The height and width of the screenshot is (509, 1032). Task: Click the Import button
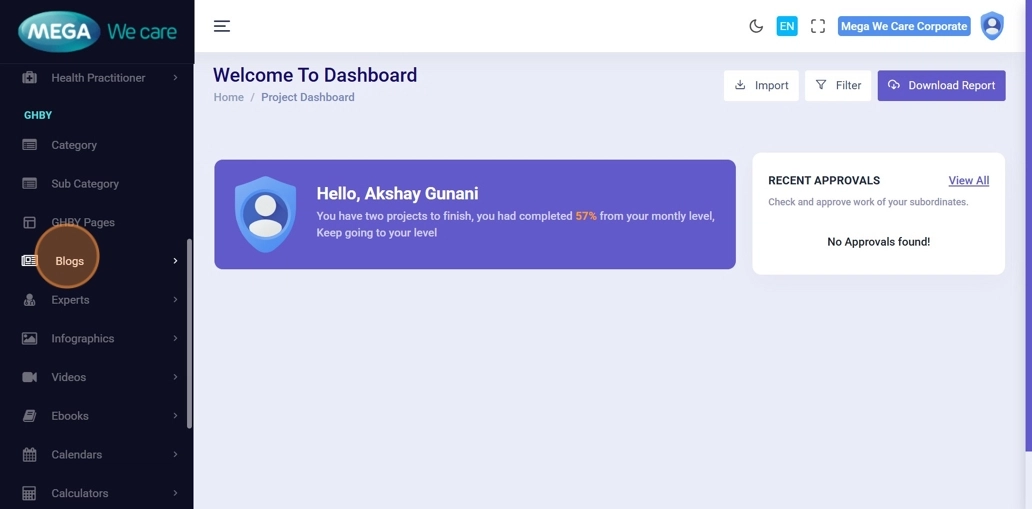pos(761,85)
